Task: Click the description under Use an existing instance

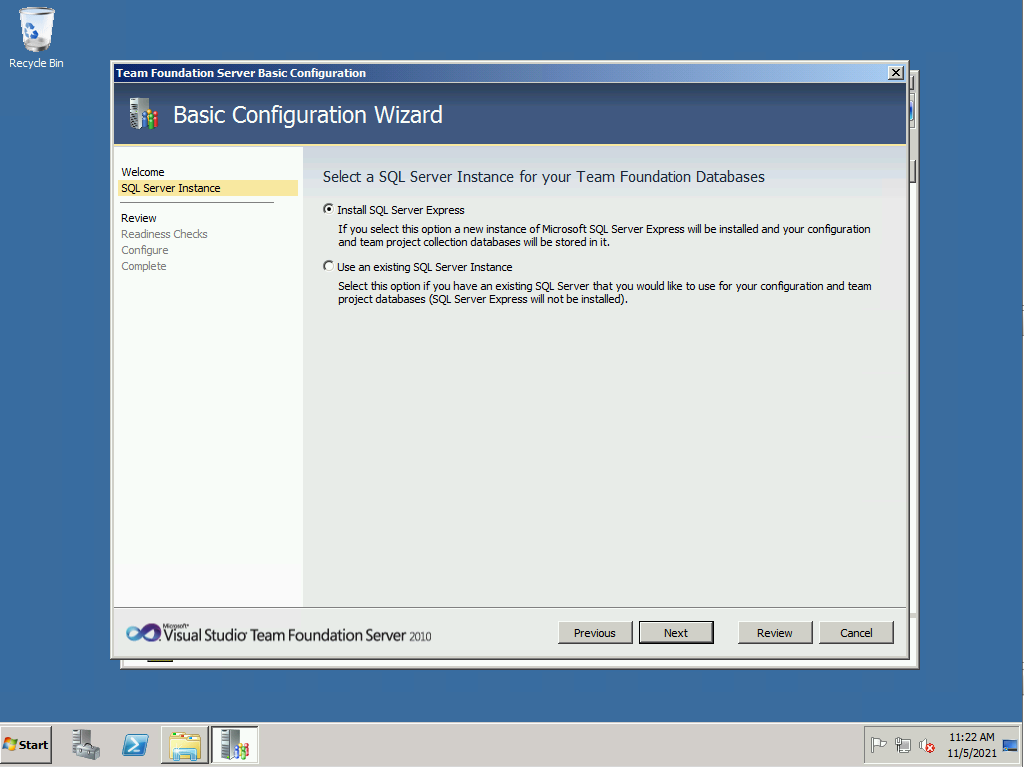Action: pyautogui.click(x=605, y=293)
